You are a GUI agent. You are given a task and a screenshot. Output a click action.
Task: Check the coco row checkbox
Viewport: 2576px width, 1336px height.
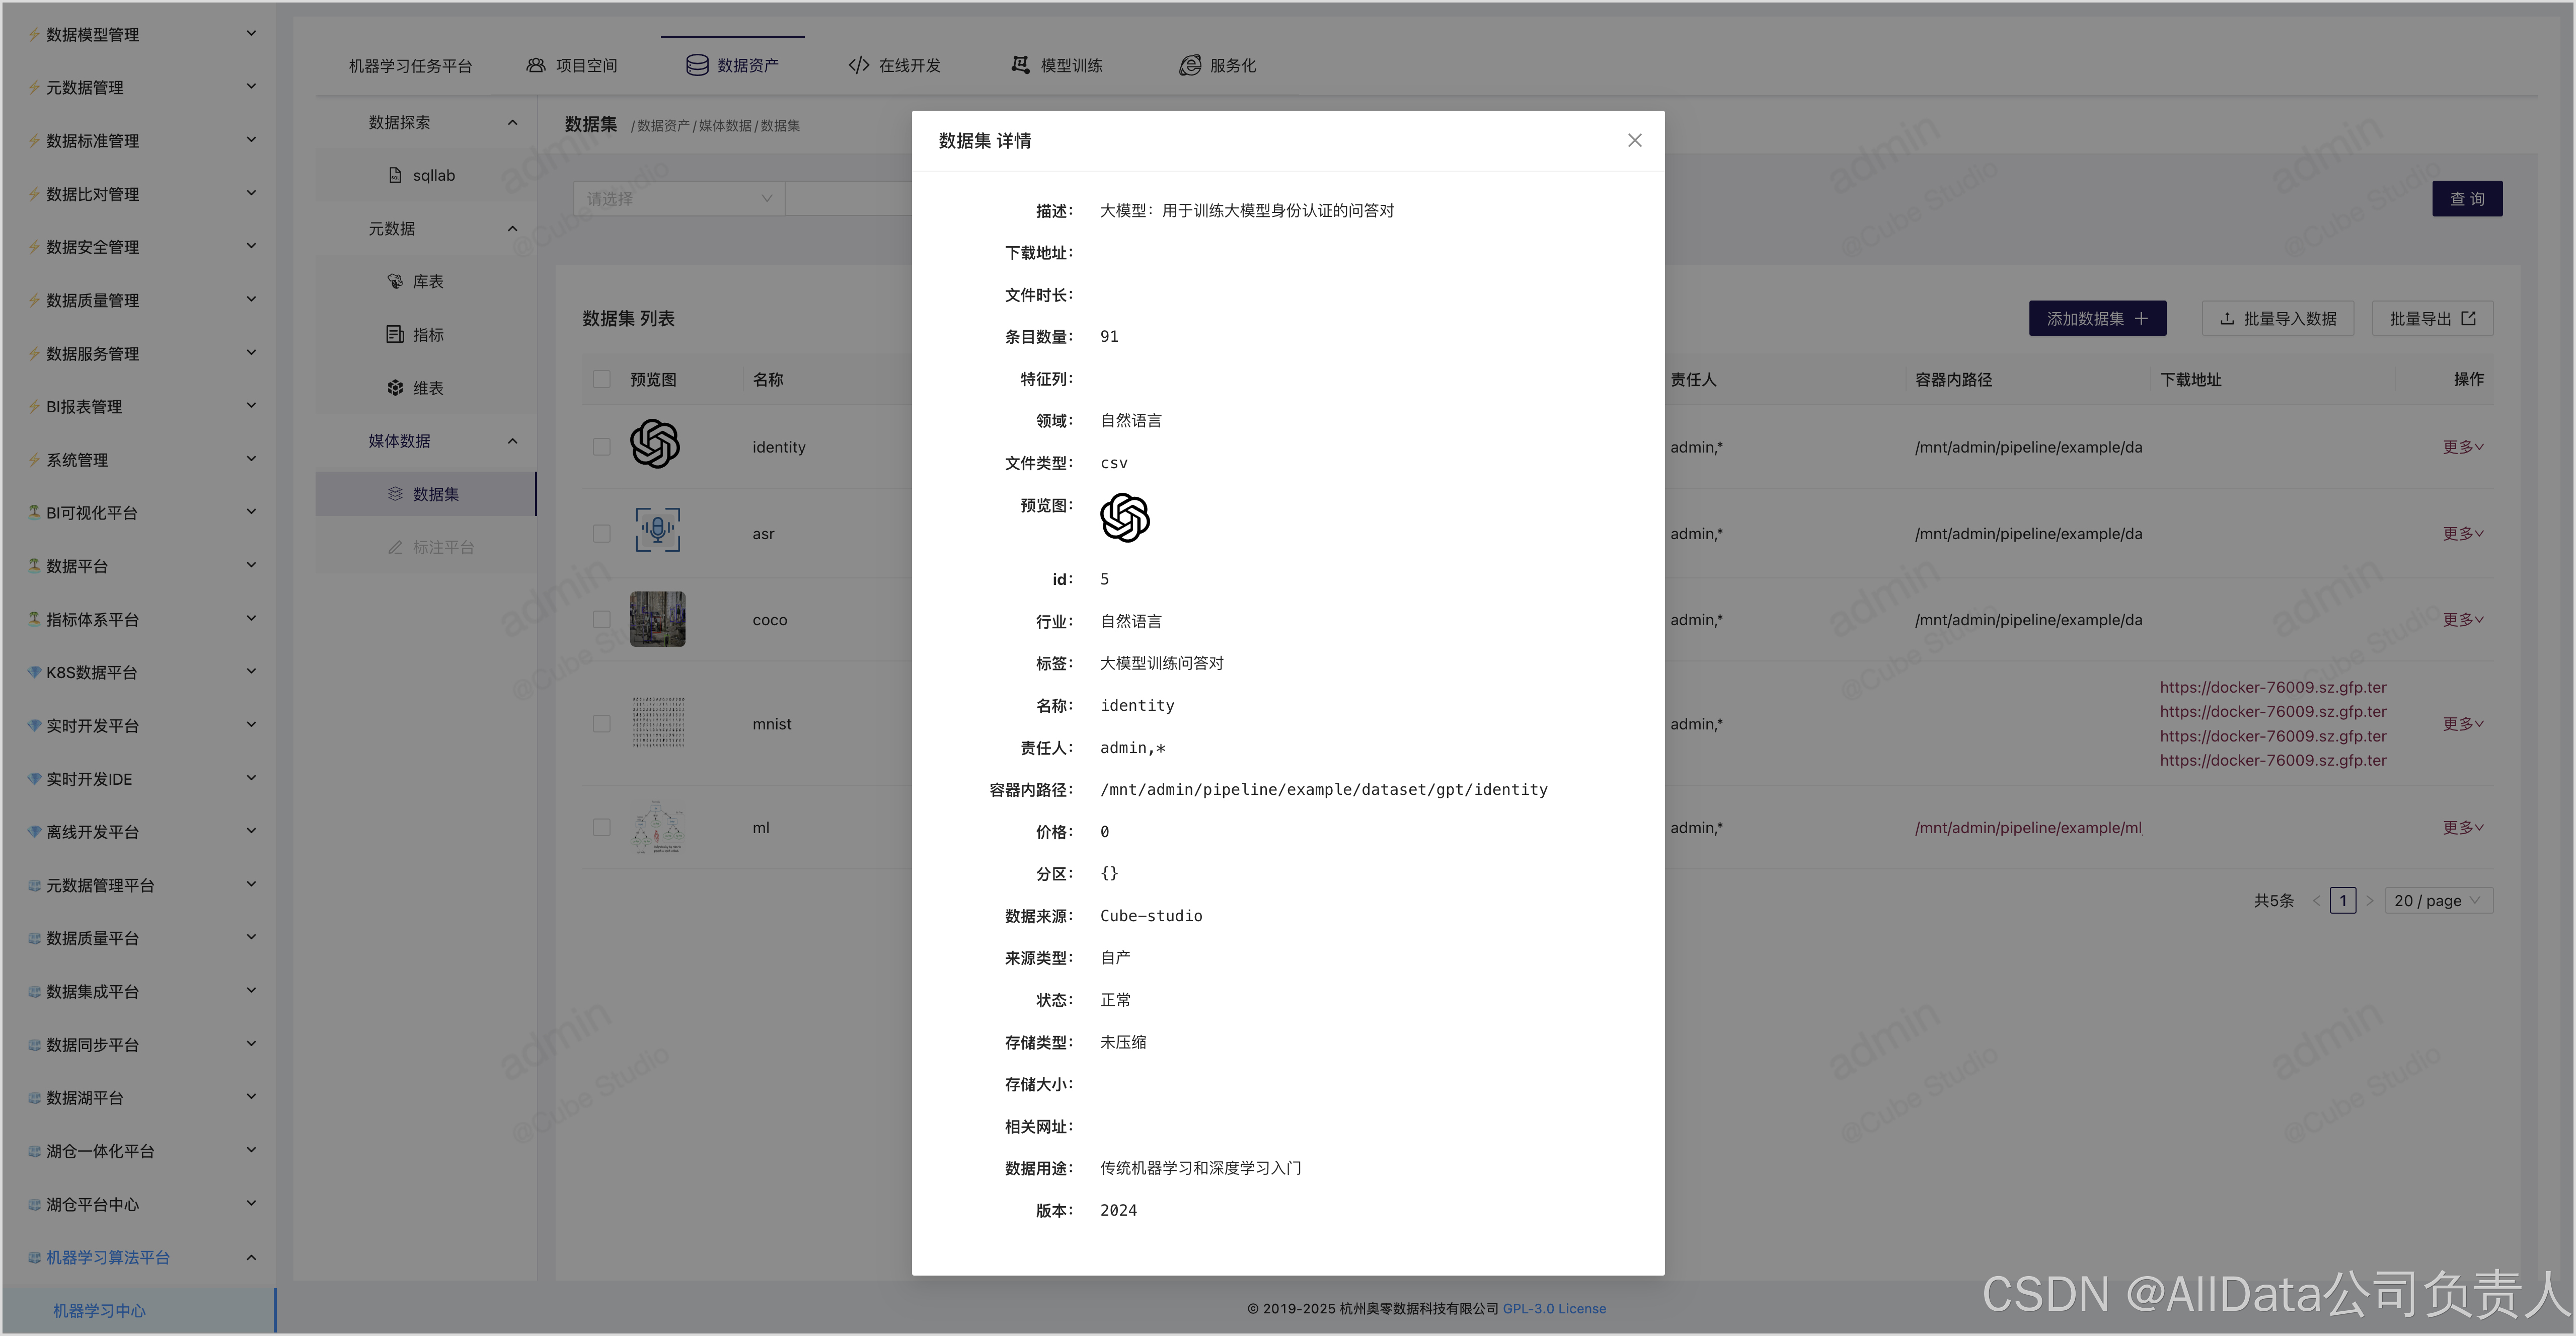(601, 620)
